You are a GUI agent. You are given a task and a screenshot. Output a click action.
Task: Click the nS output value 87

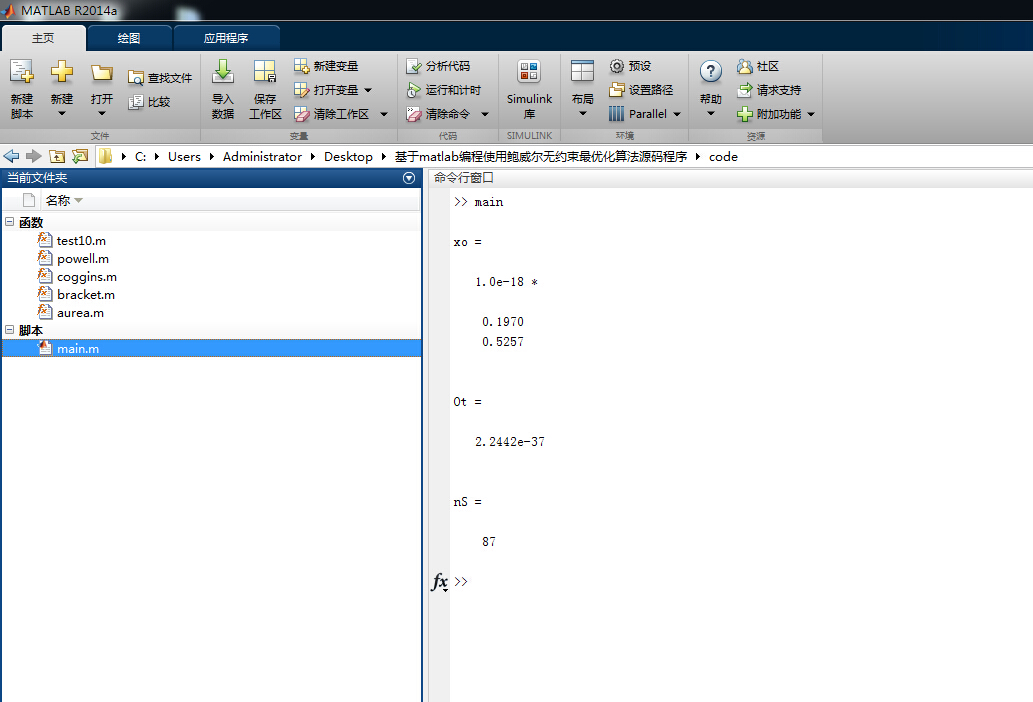tap(489, 542)
